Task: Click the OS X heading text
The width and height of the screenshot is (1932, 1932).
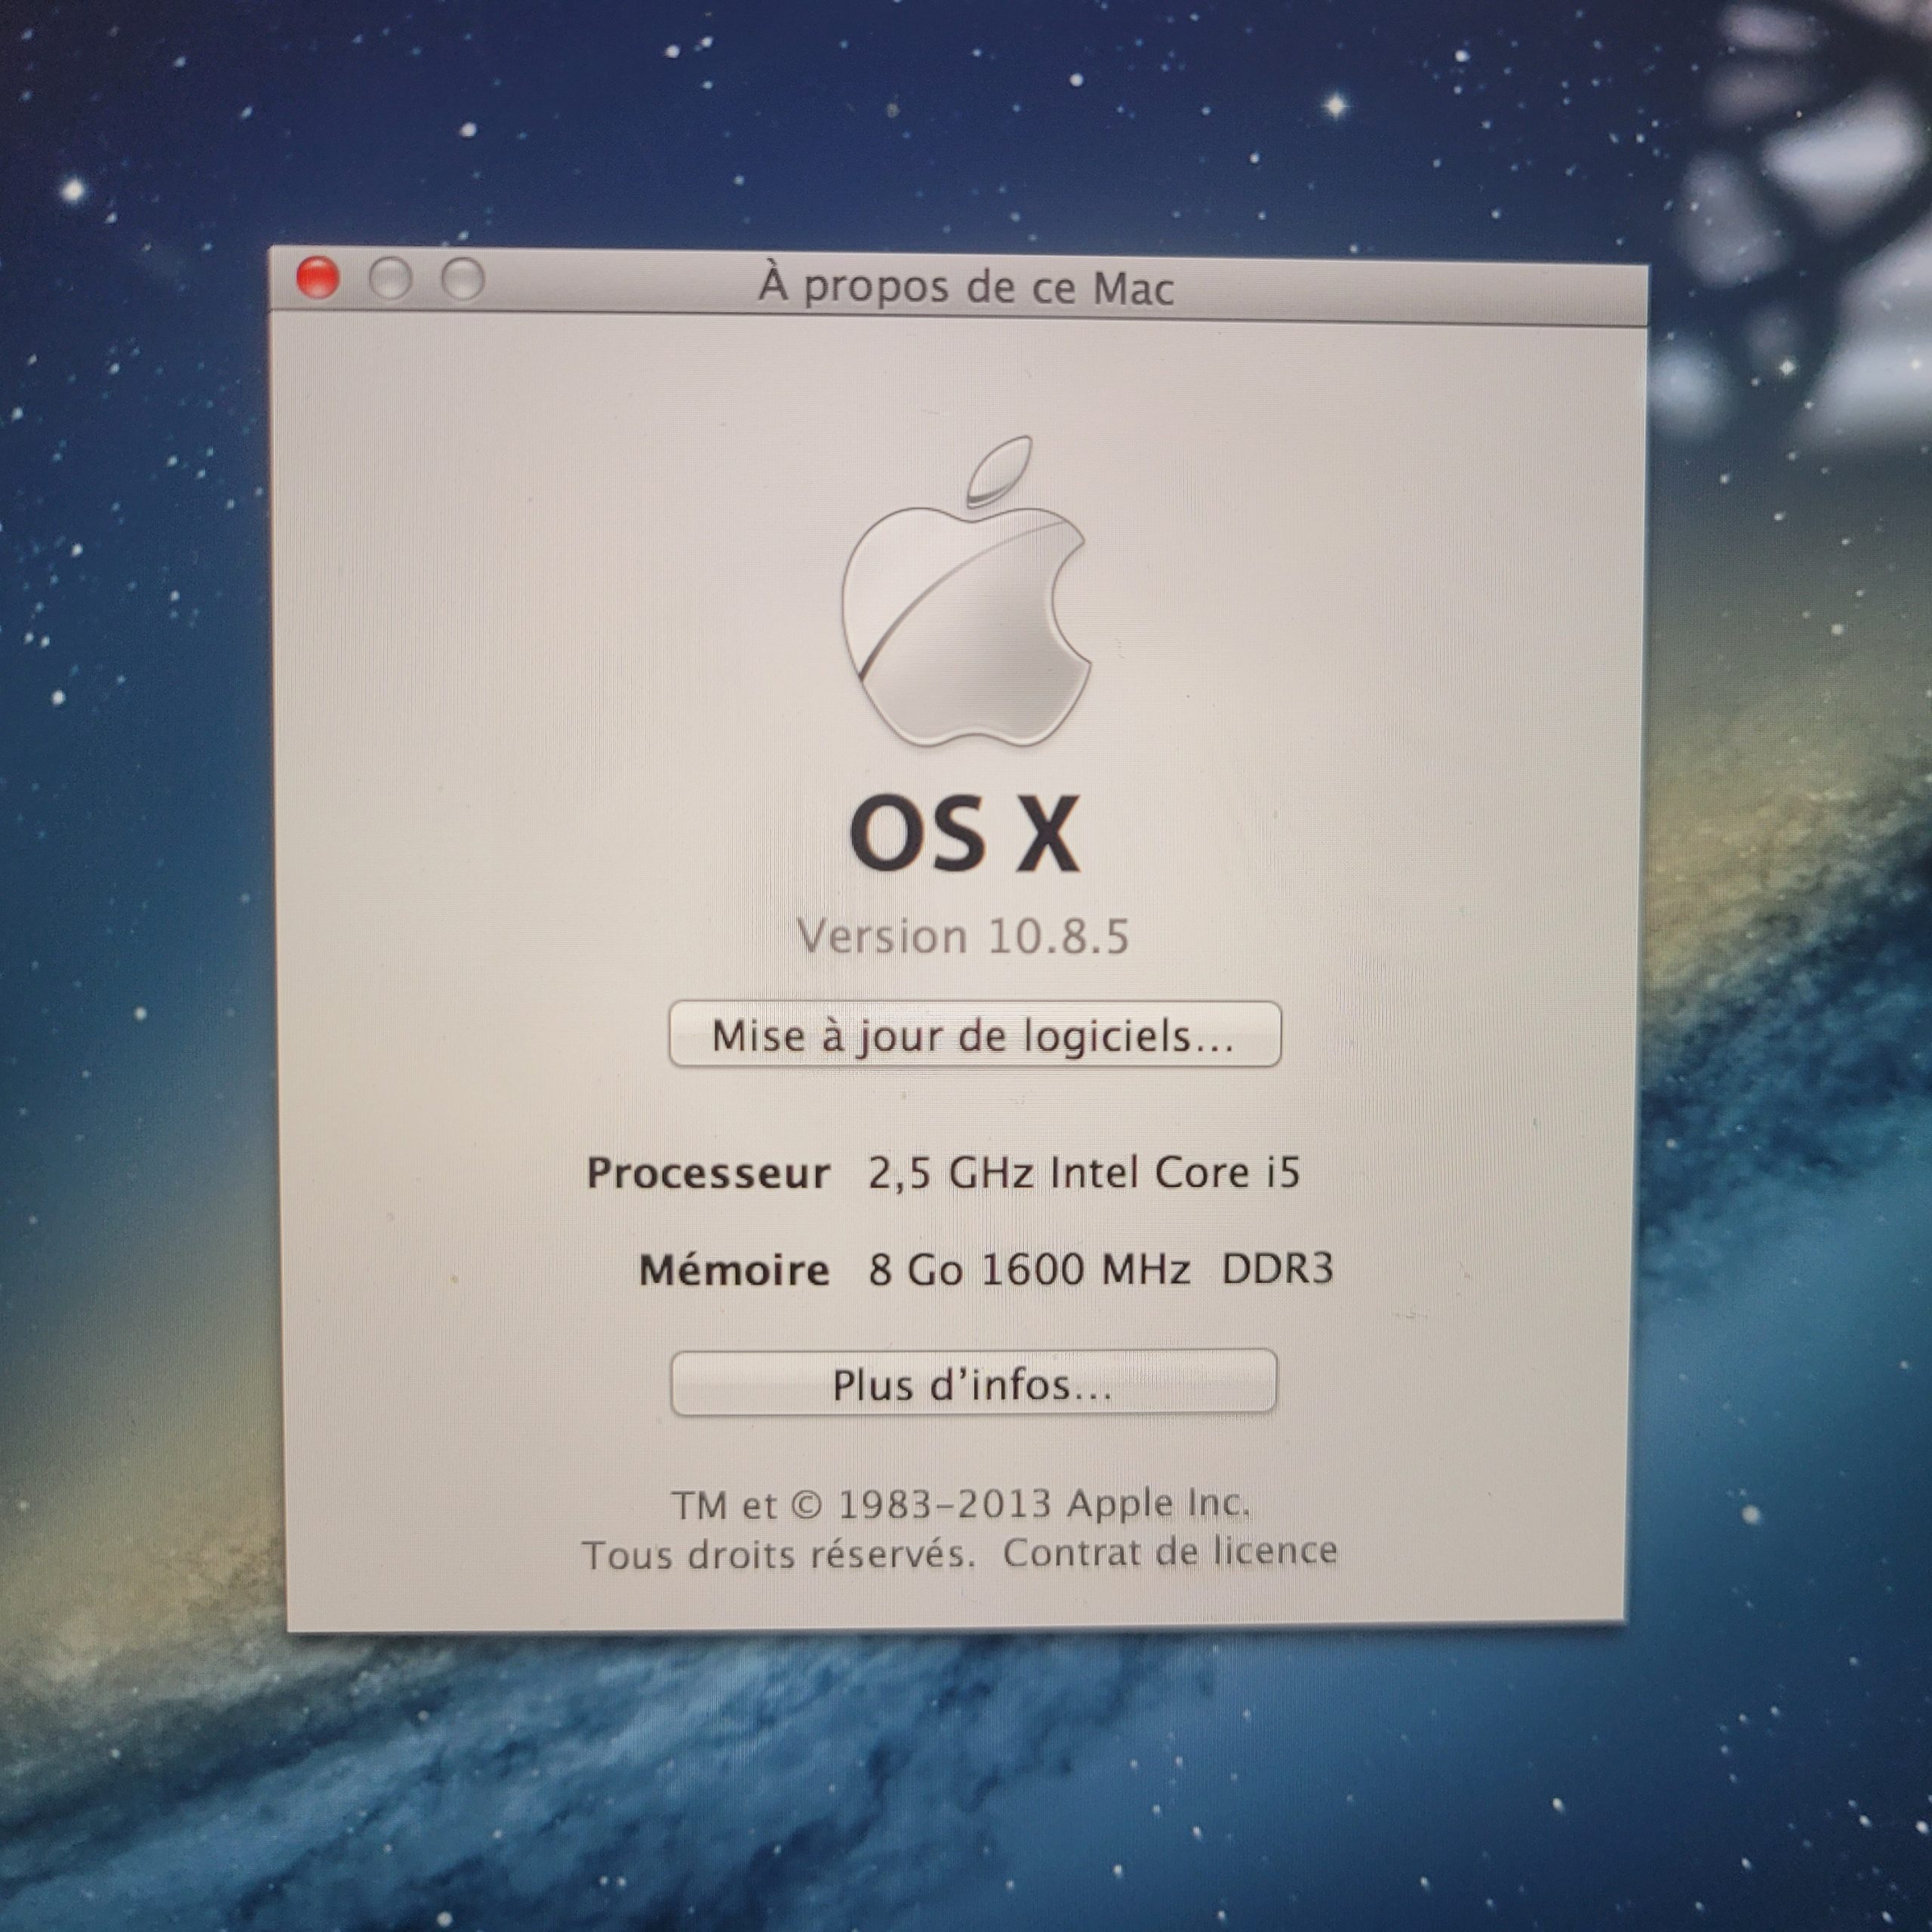Action: pyautogui.click(x=965, y=835)
